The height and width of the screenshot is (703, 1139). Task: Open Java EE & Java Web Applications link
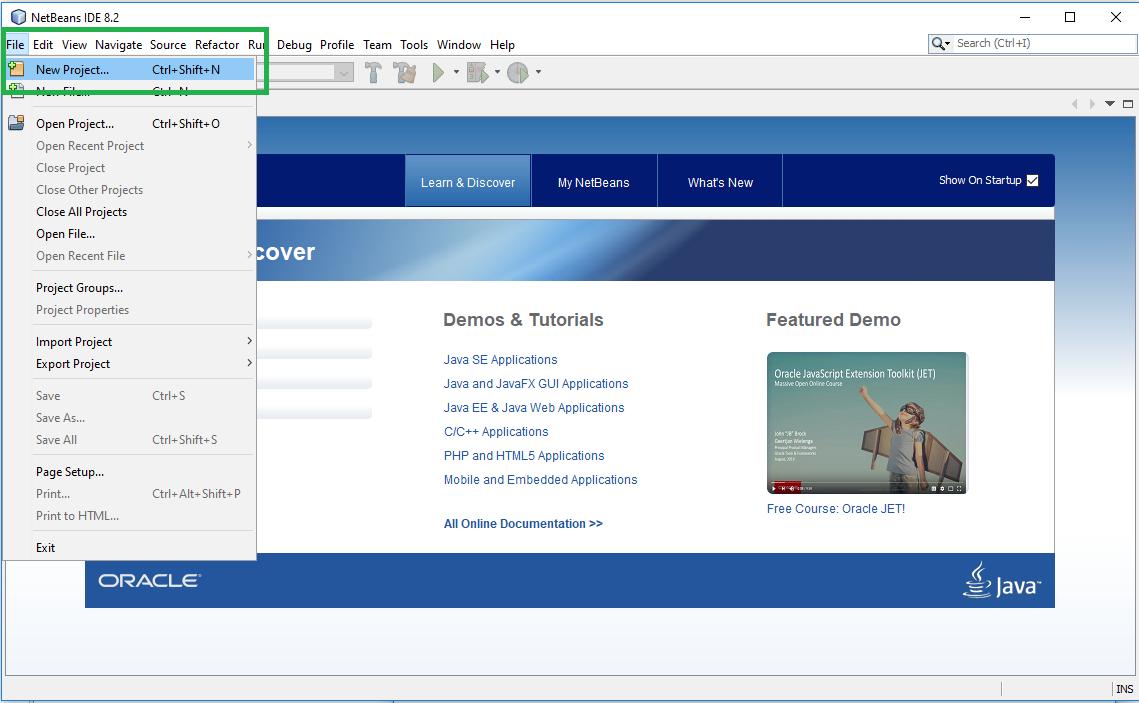(x=534, y=407)
